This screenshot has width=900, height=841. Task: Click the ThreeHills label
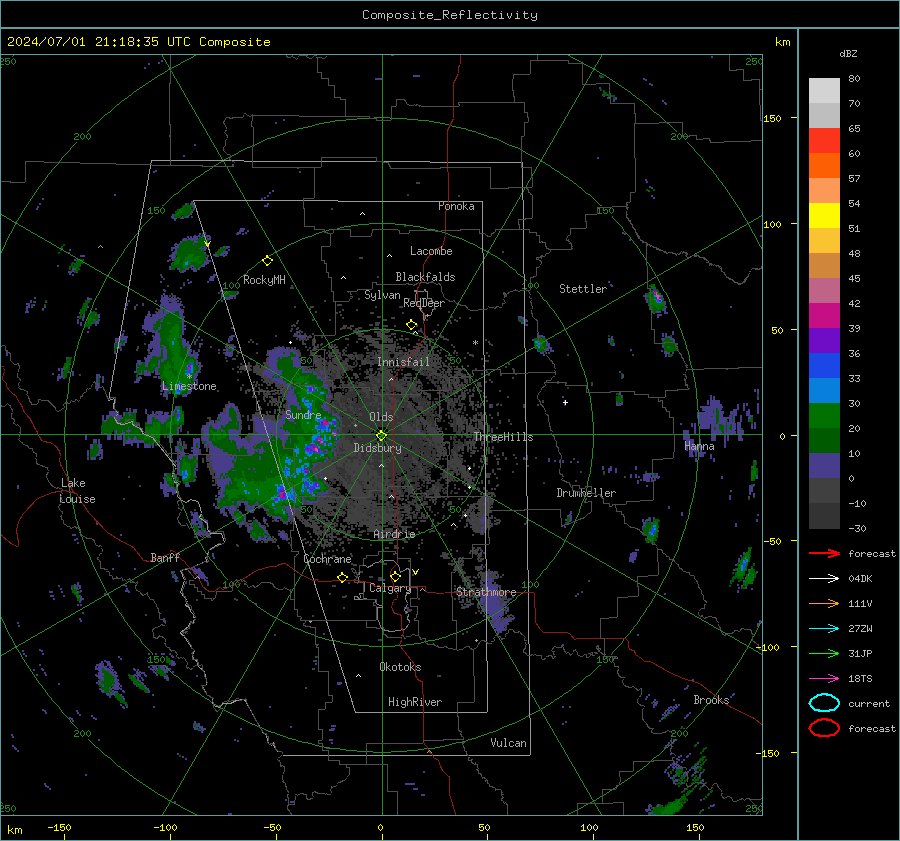(x=503, y=437)
